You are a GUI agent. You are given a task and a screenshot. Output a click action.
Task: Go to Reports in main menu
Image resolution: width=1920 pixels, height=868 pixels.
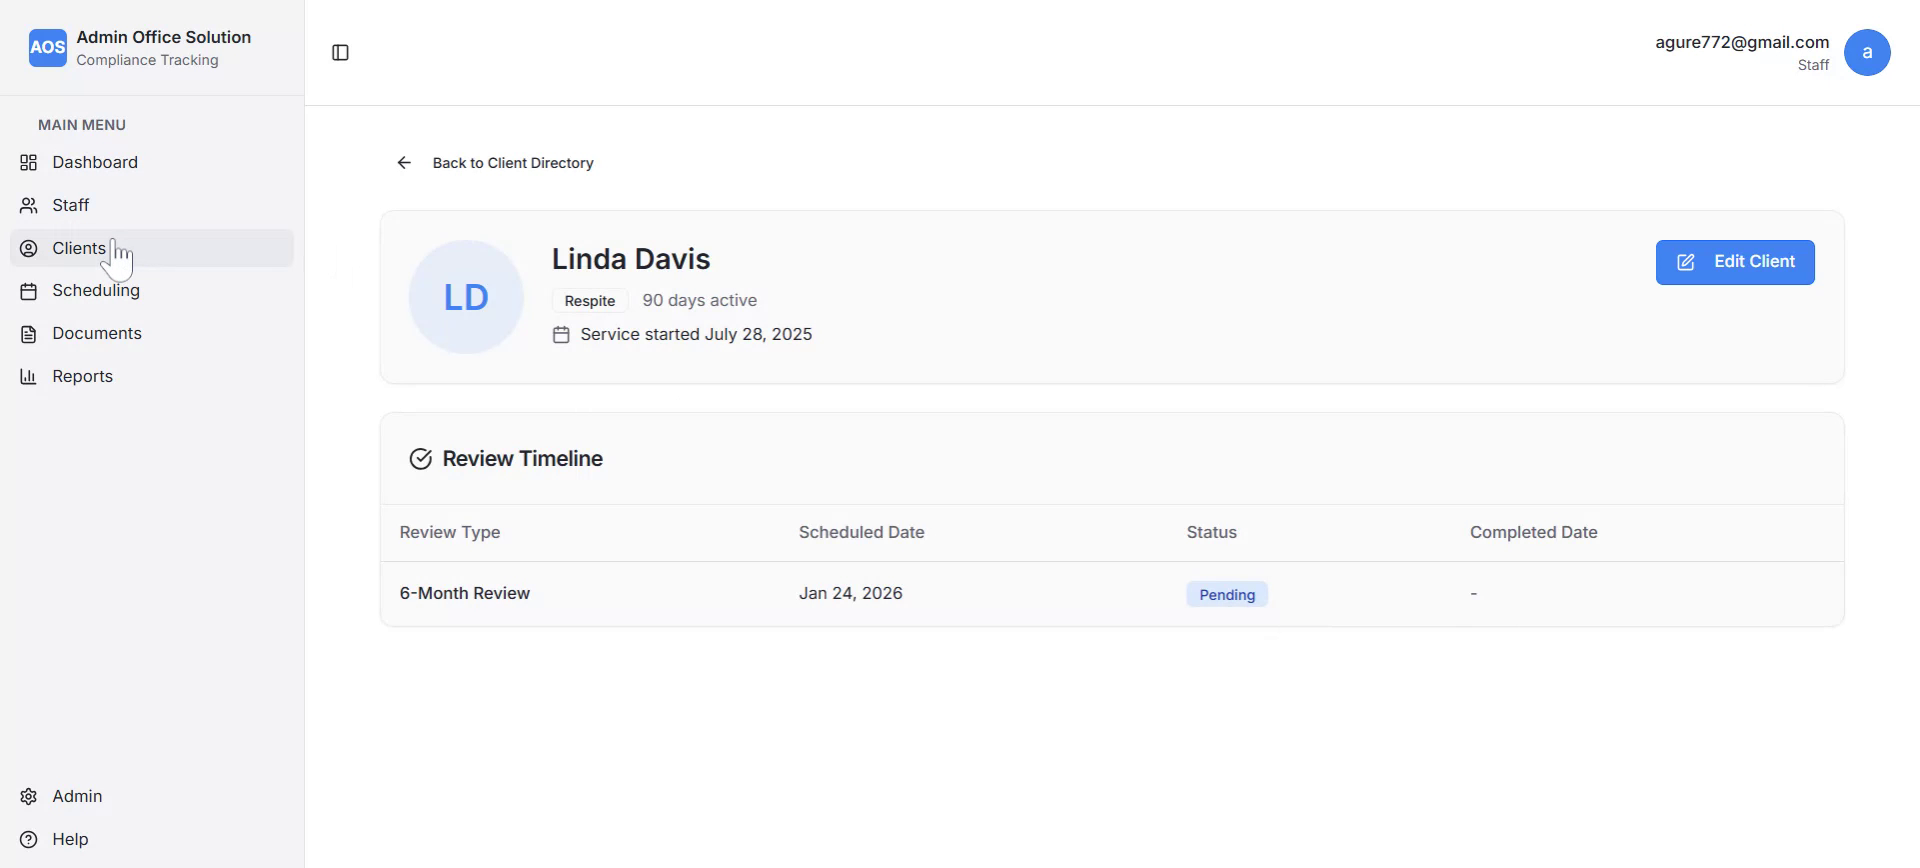[x=82, y=377]
